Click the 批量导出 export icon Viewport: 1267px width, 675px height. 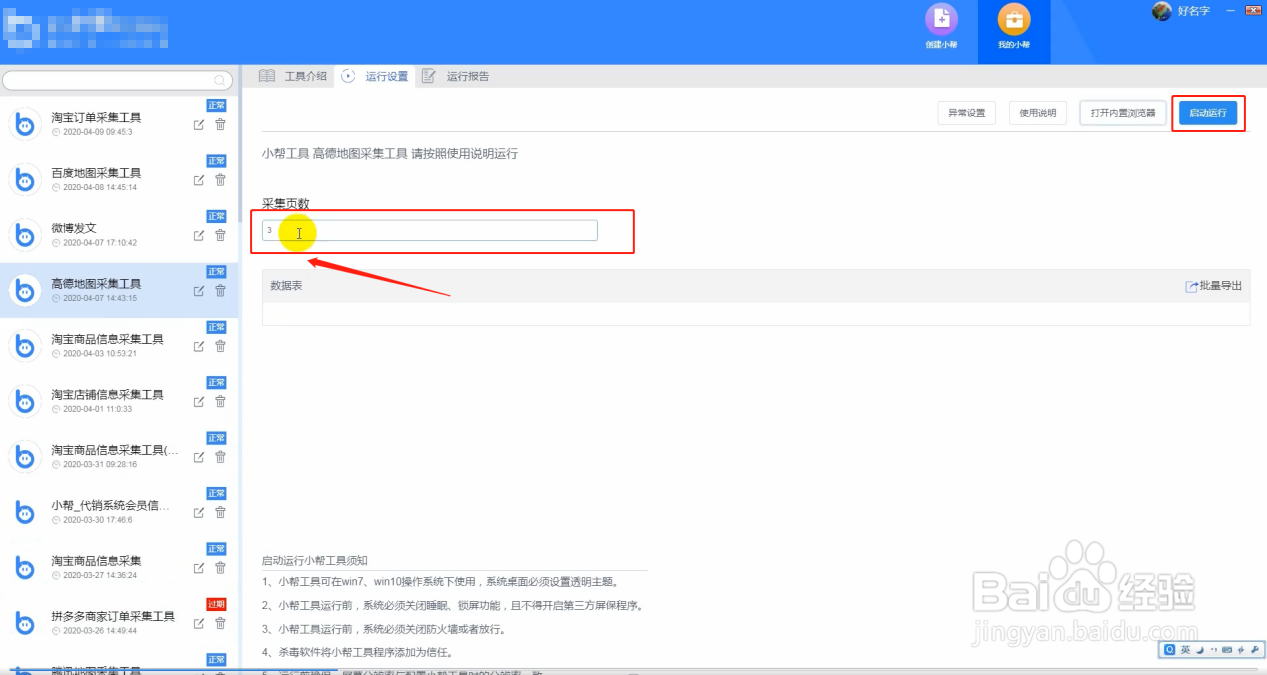(1191, 286)
